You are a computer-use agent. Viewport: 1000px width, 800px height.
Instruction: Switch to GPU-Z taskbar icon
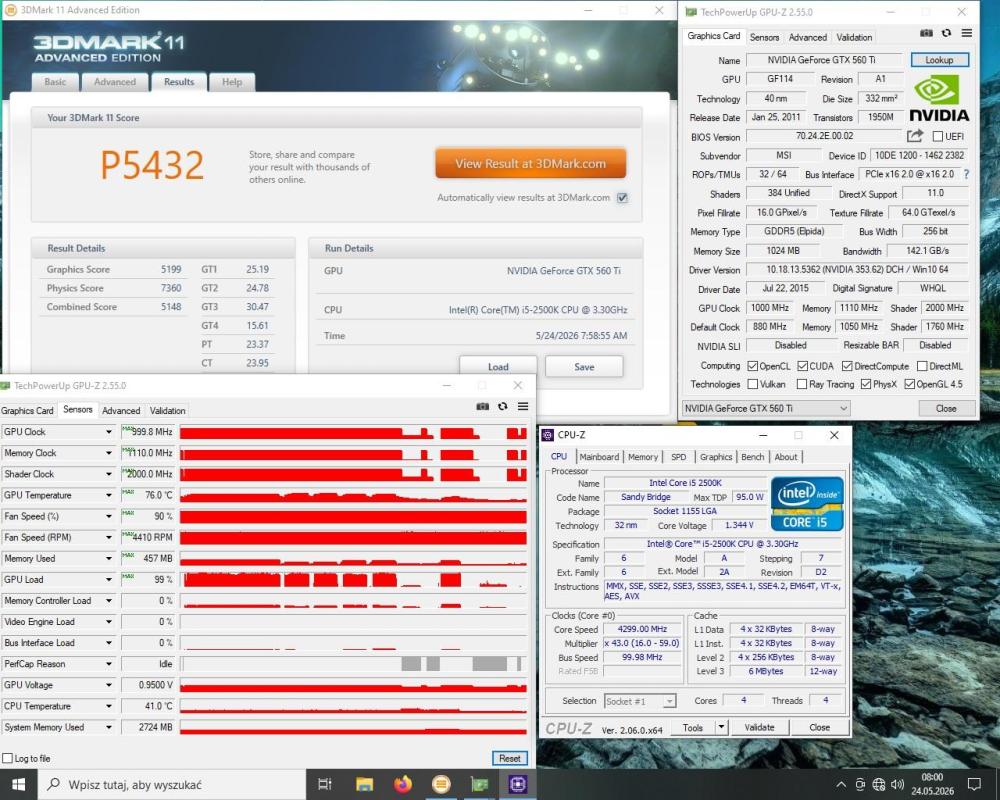click(x=479, y=784)
